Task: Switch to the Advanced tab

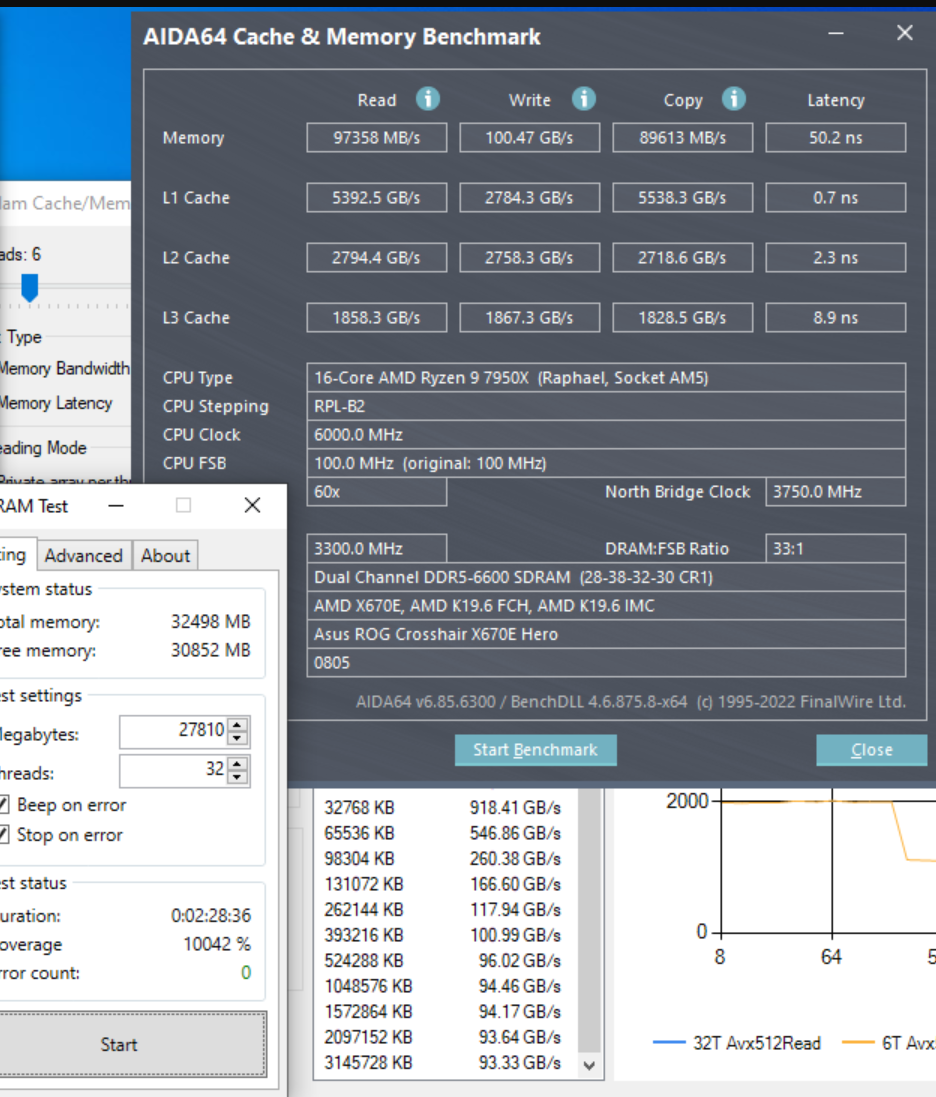Action: tap(83, 556)
